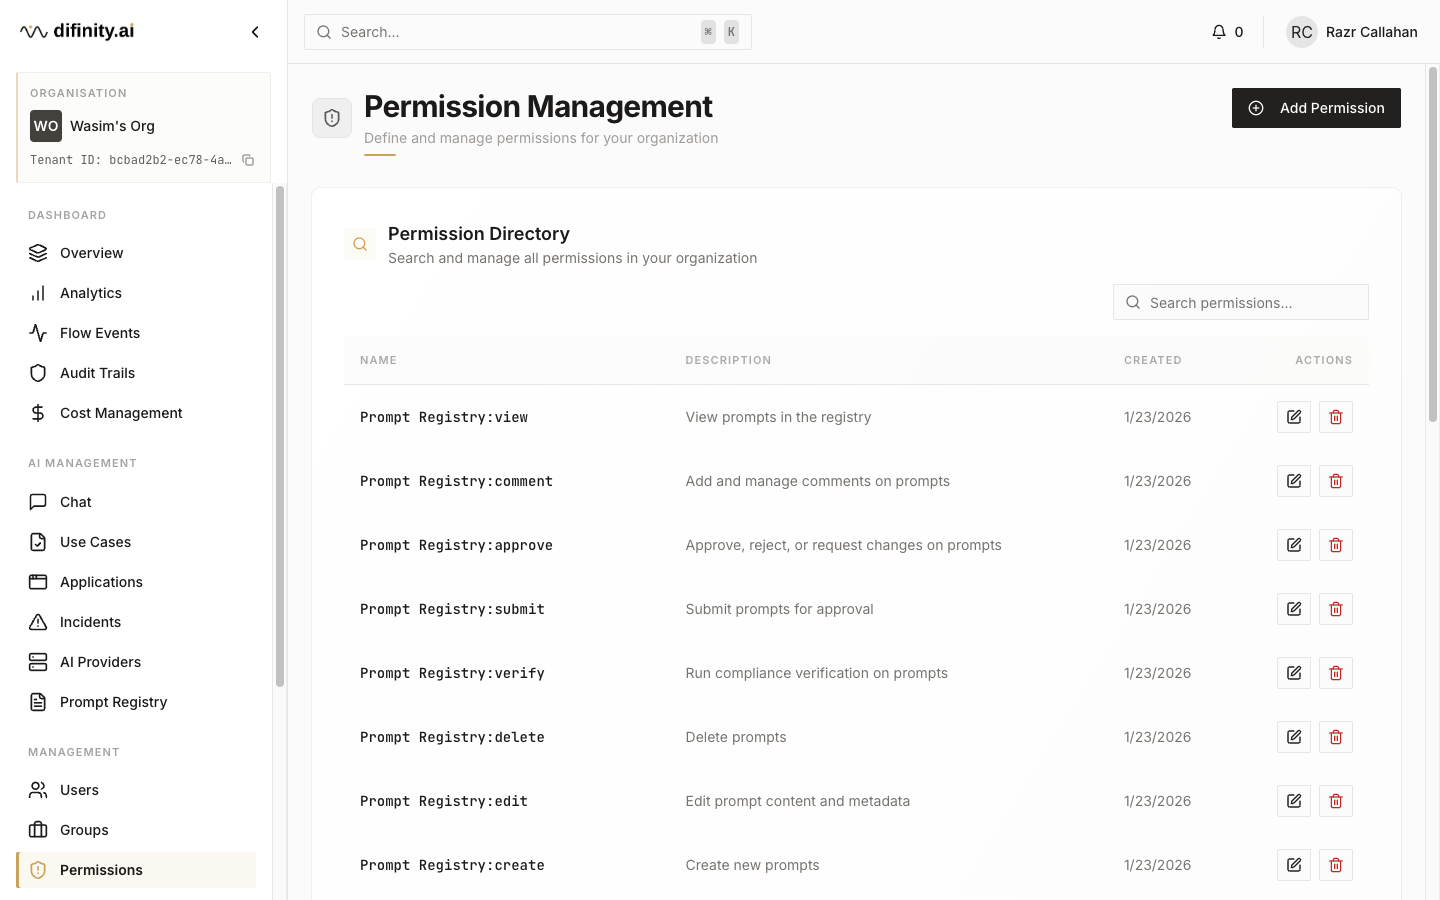Click the 'Delete prompts' description
The height and width of the screenshot is (900, 1440).
tap(735, 737)
